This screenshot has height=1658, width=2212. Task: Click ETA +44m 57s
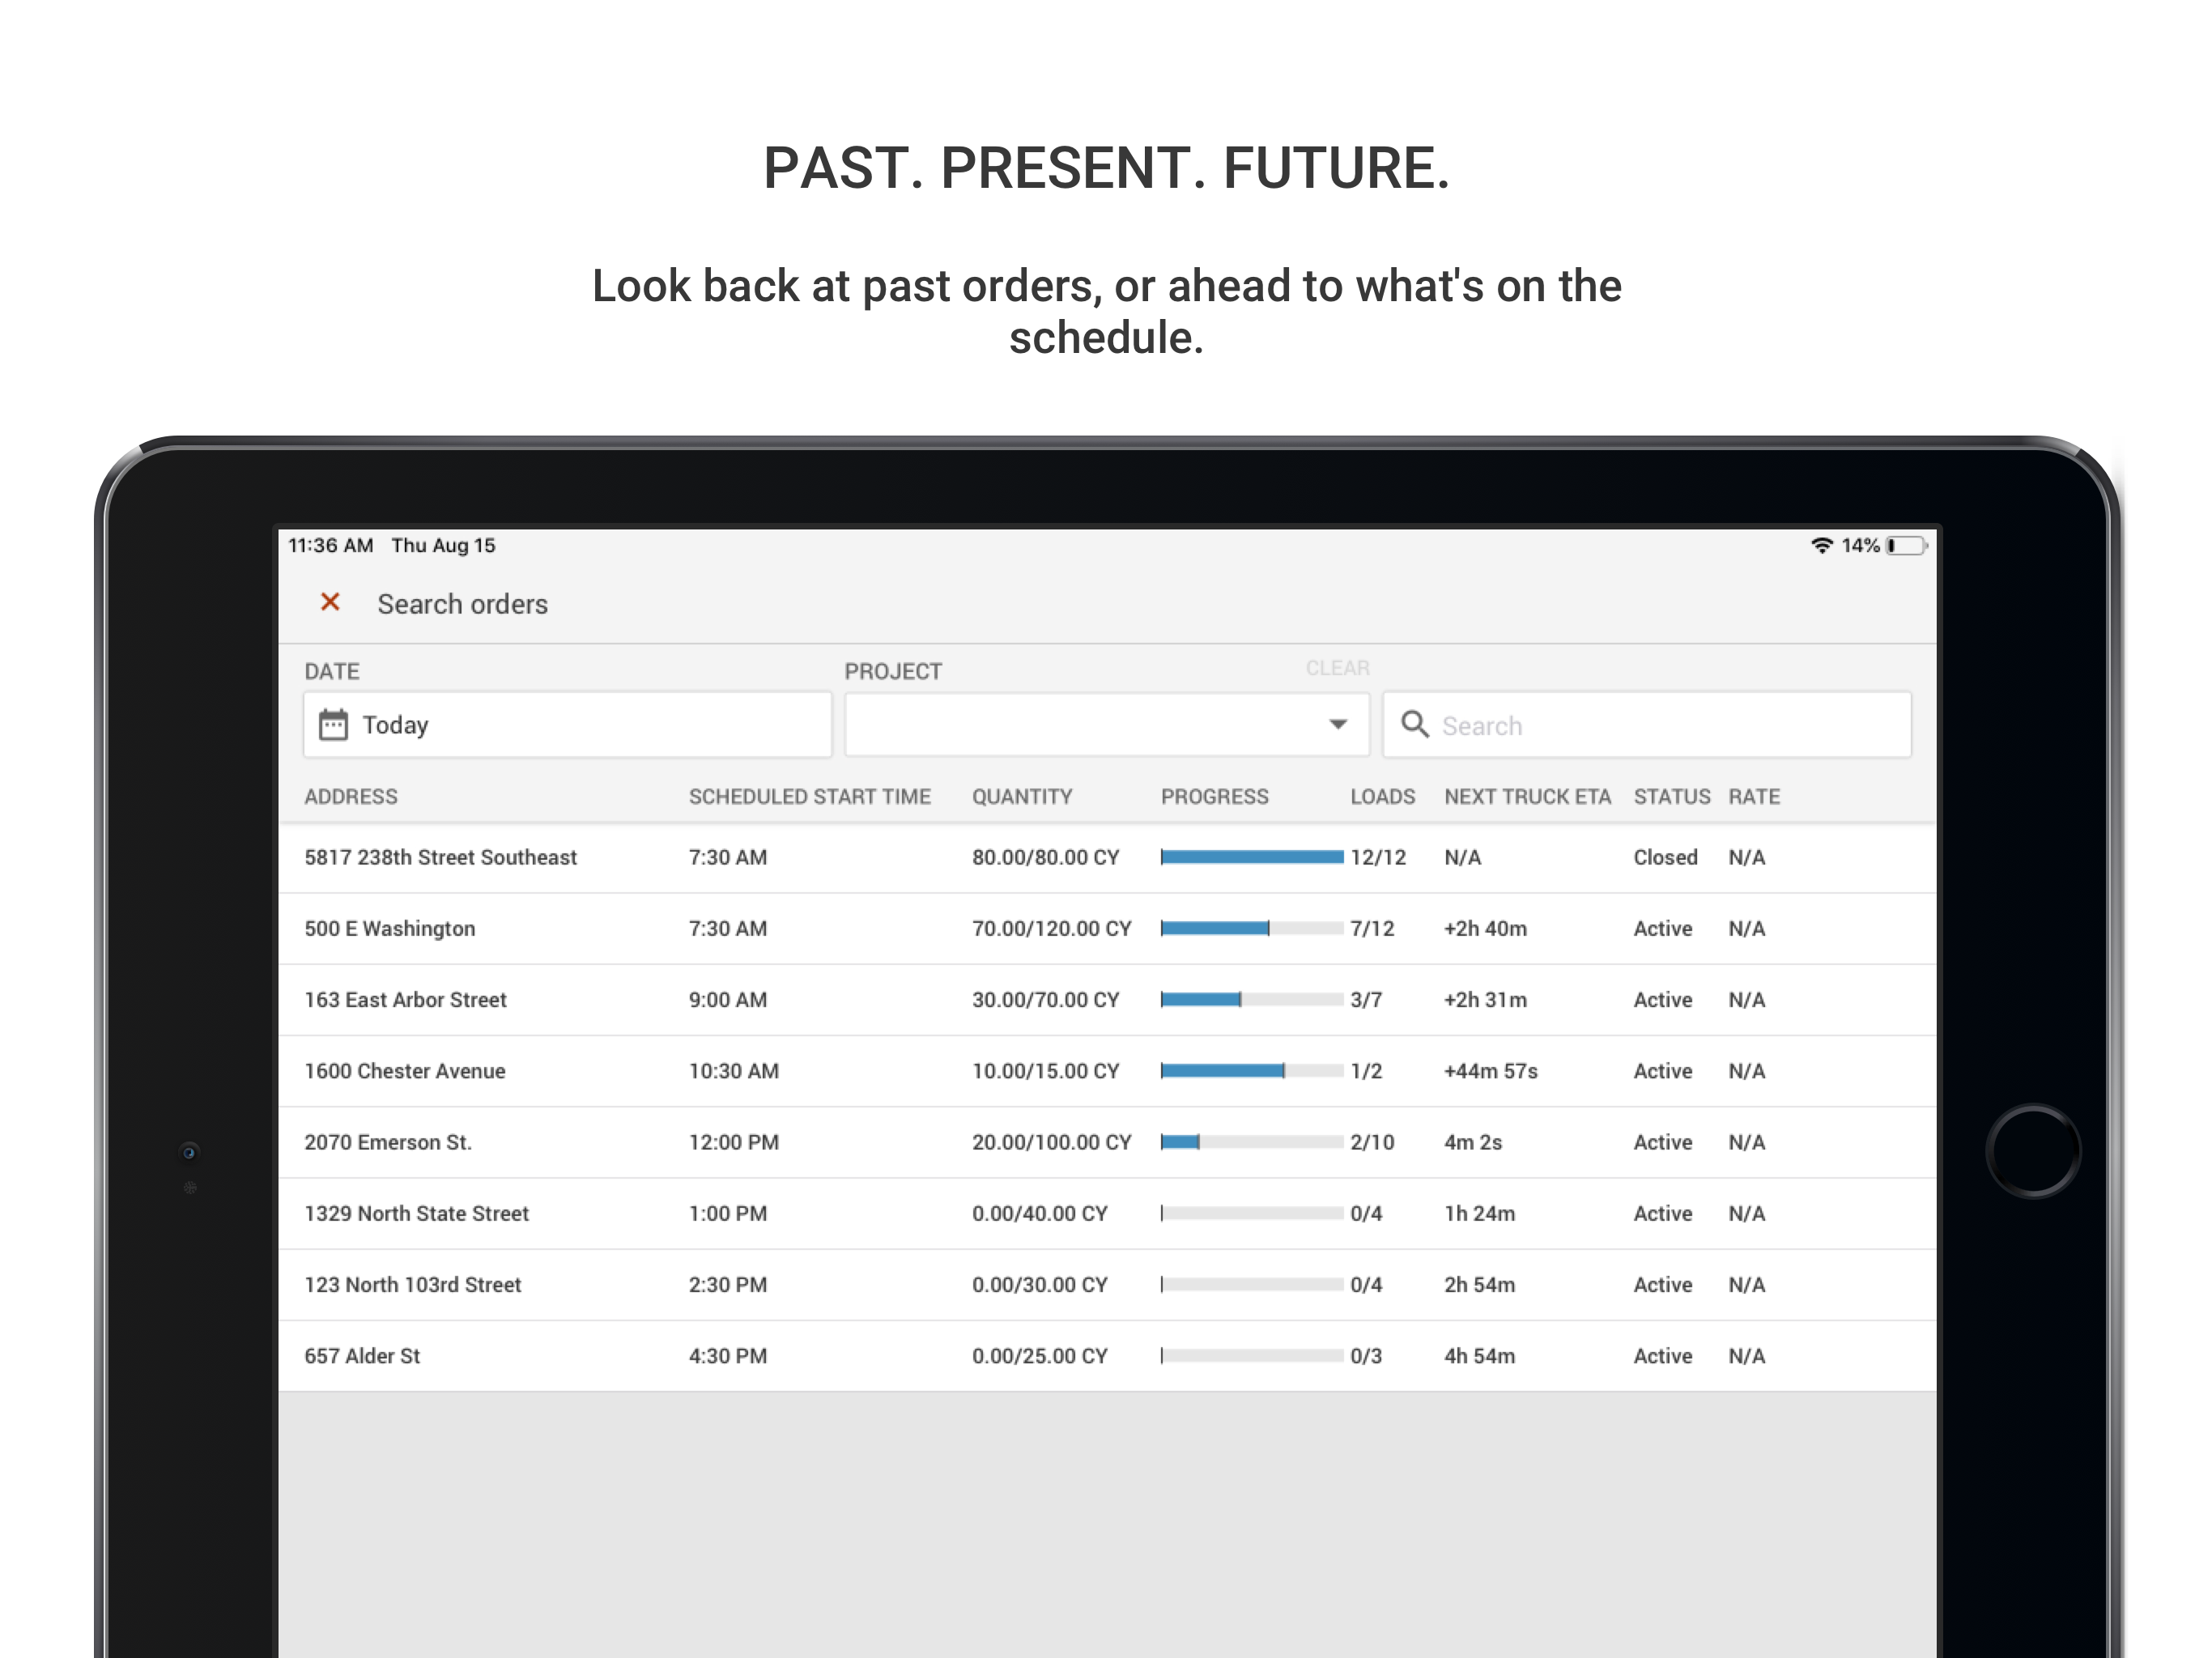(1490, 1071)
